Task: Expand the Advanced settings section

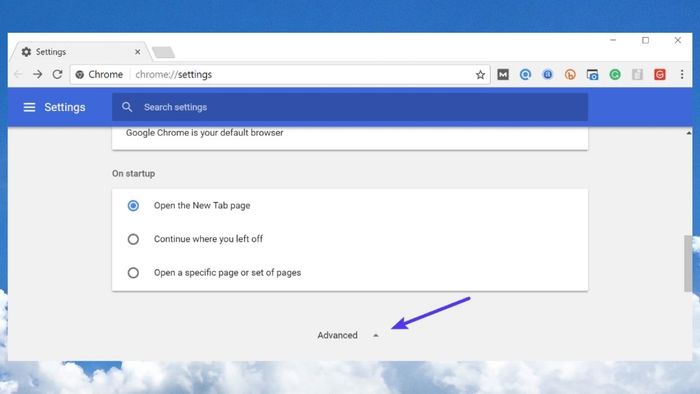Action: [348, 335]
